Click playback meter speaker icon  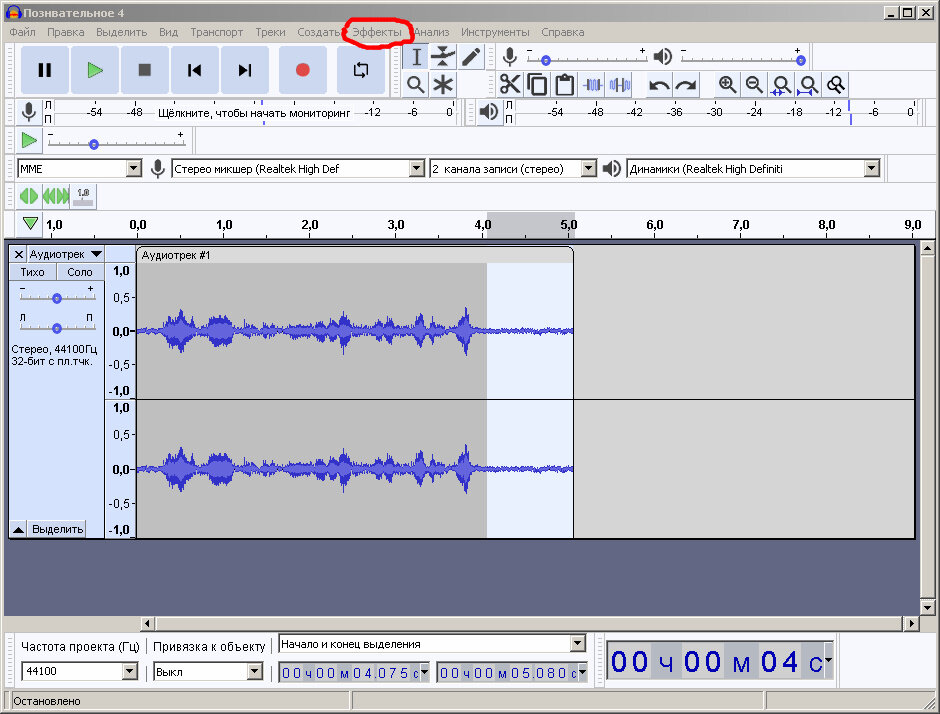(489, 112)
